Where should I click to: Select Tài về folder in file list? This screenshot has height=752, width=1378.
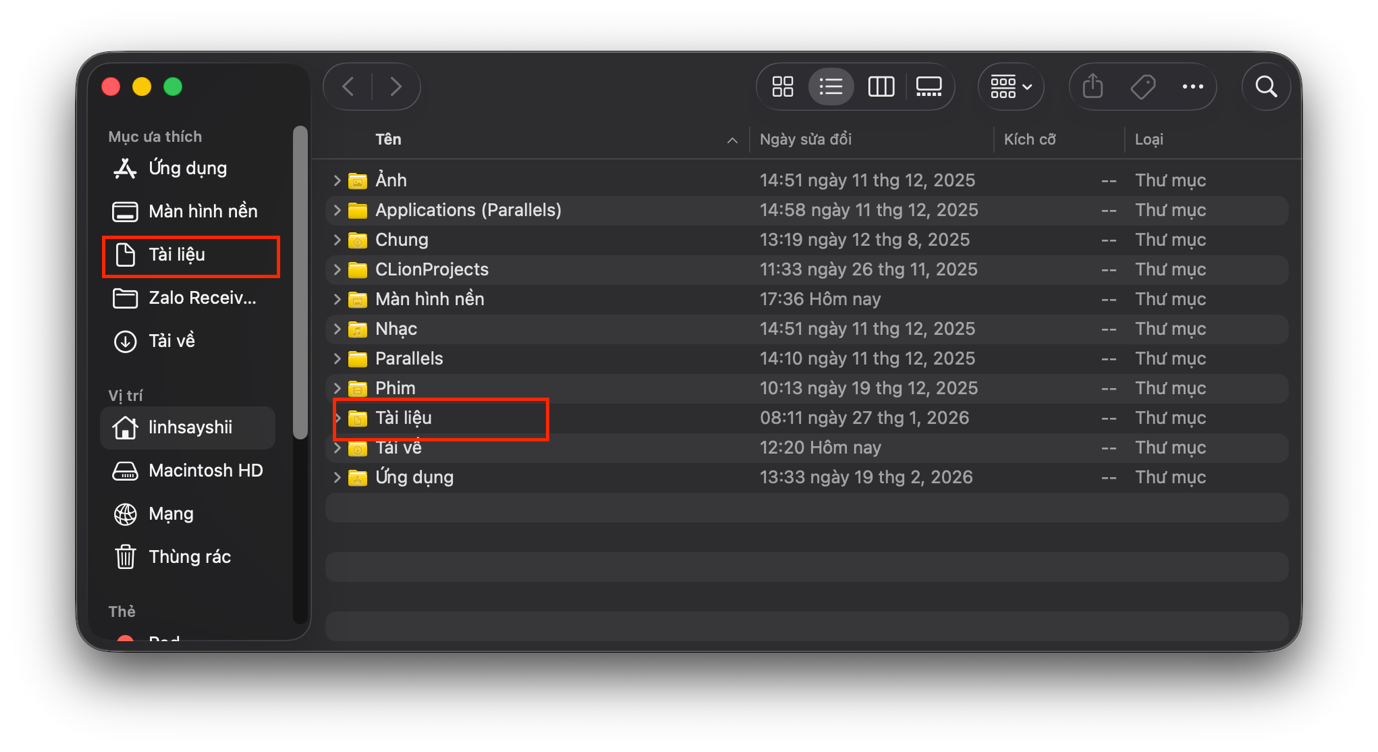398,448
